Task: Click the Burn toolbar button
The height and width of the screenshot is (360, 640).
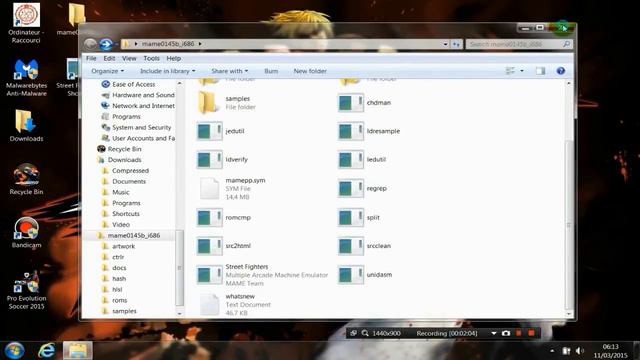Action: [271, 71]
